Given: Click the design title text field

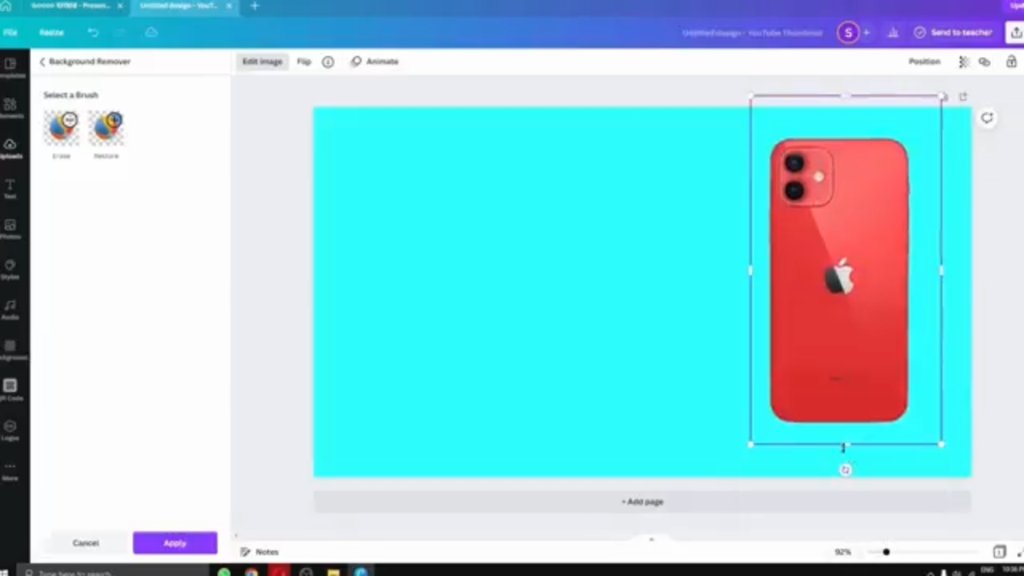Looking at the screenshot, I should pyautogui.click(x=752, y=32).
